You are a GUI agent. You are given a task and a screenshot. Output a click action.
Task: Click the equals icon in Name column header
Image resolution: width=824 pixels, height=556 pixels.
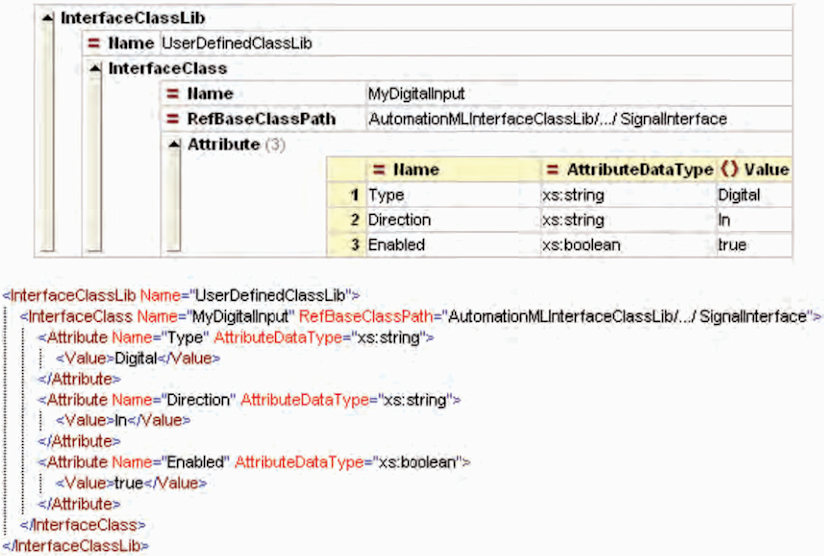point(379,169)
